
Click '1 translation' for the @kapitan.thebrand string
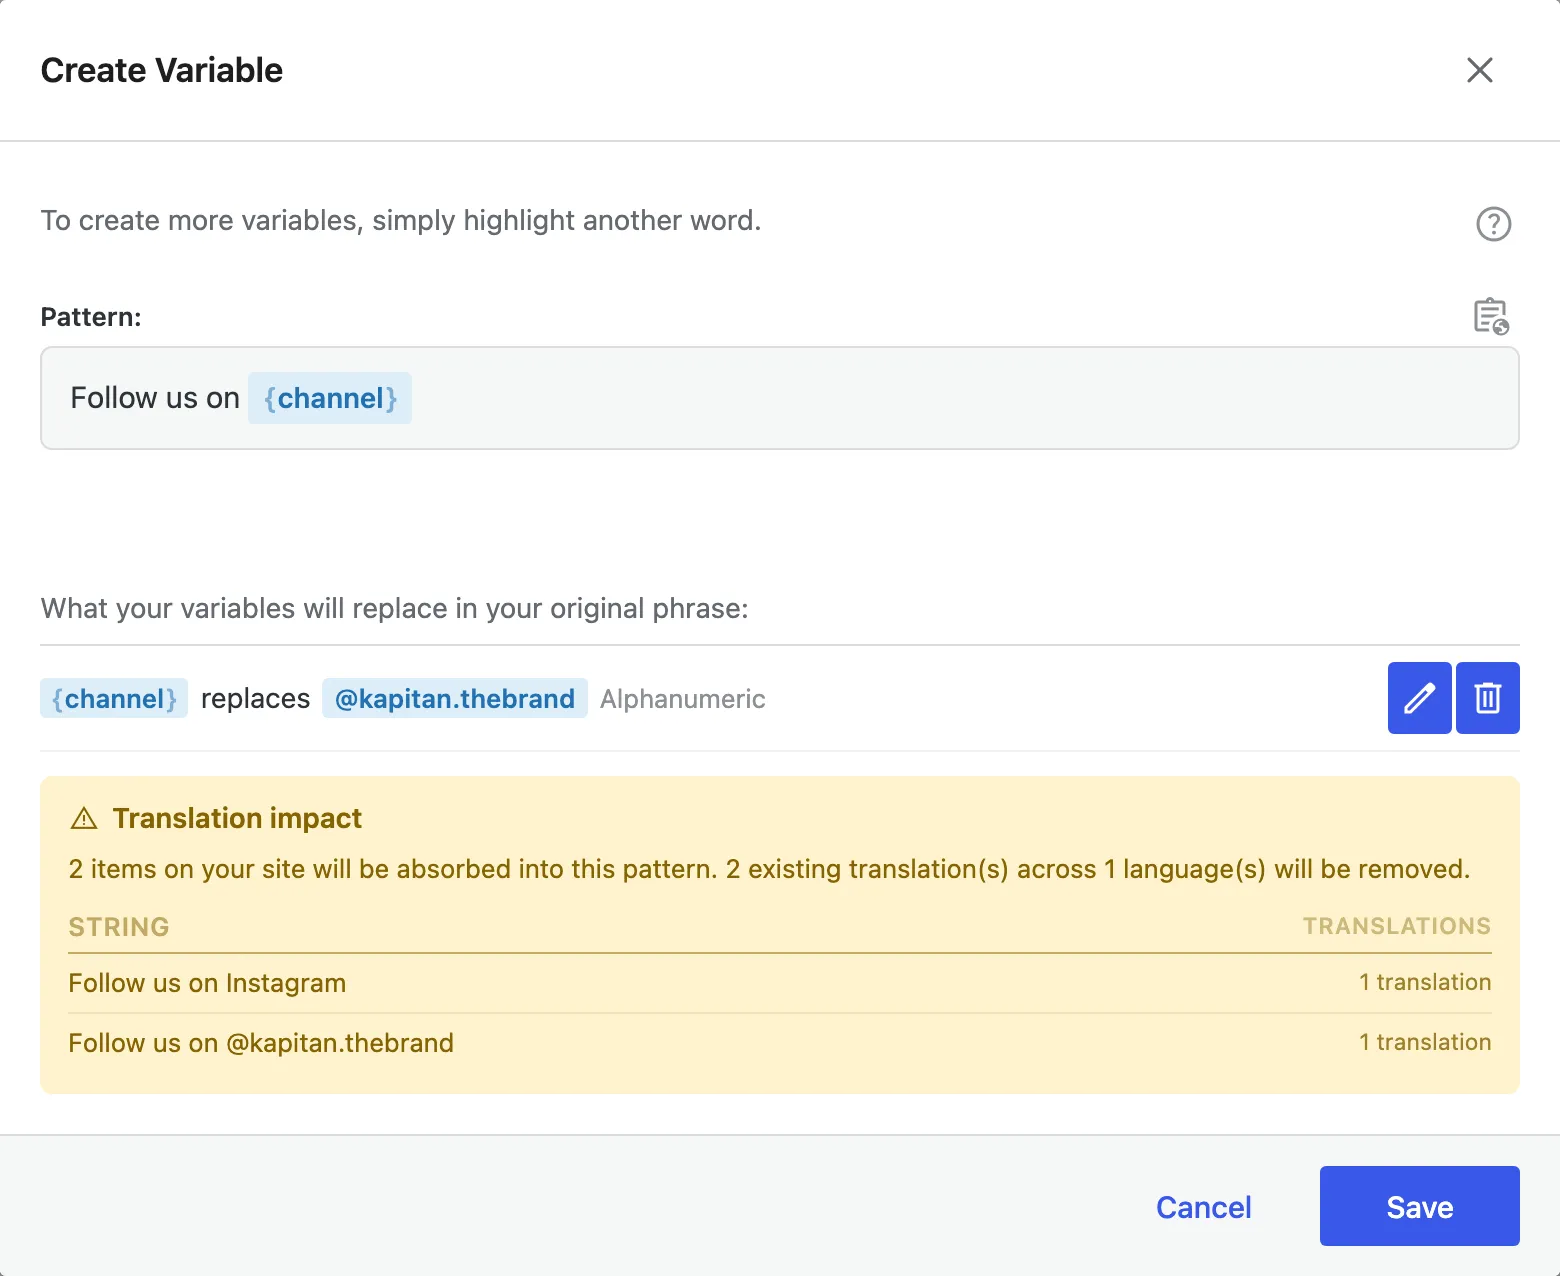pos(1425,1042)
